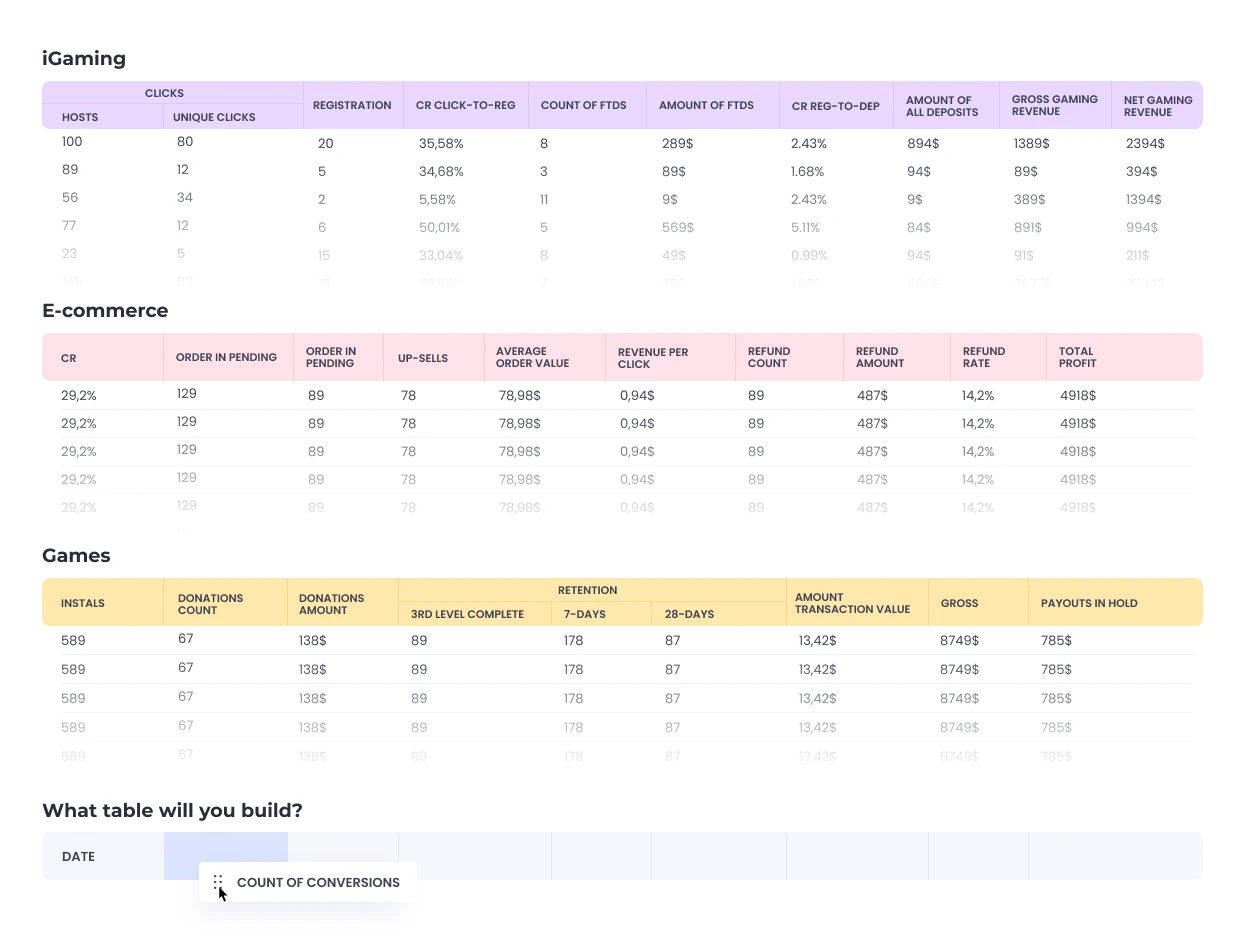Choose the CR Click-to-Reg column header
The height and width of the screenshot is (942, 1240).
(x=466, y=105)
